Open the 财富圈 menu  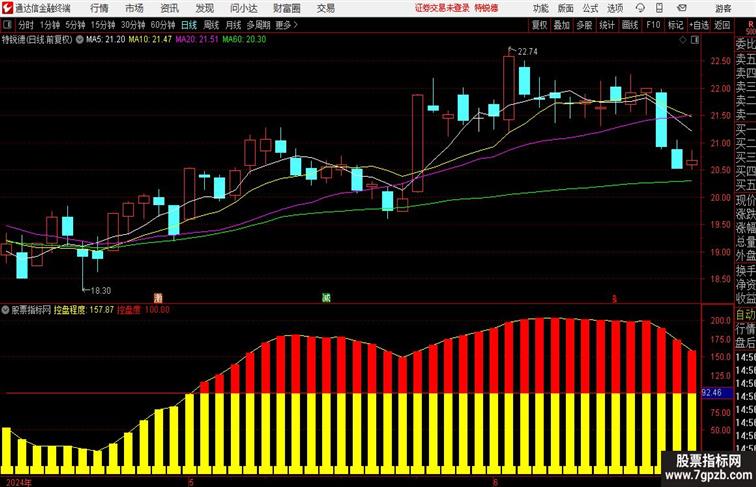pos(286,8)
